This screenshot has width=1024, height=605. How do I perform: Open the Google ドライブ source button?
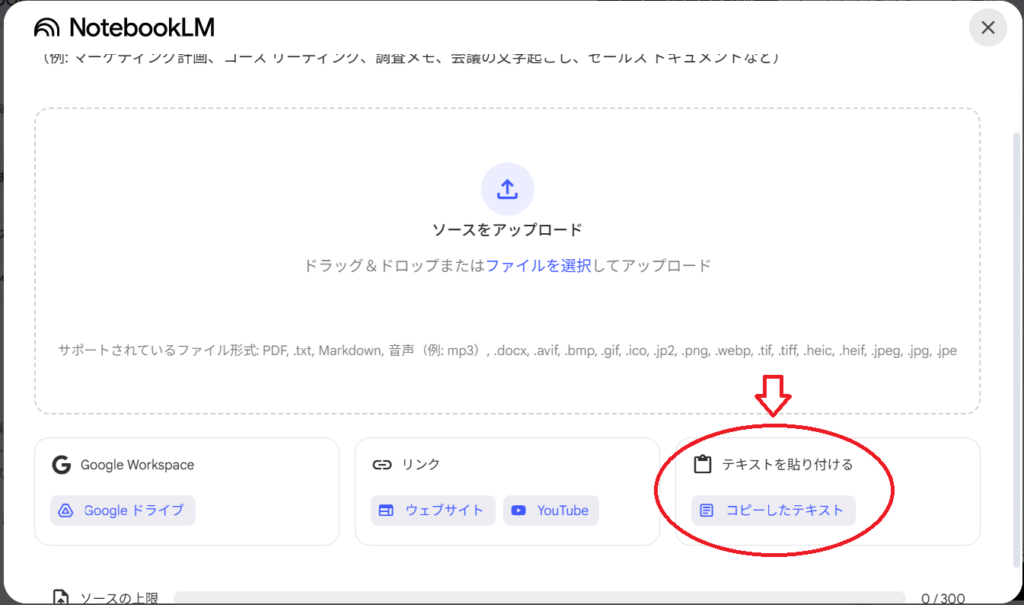click(123, 511)
